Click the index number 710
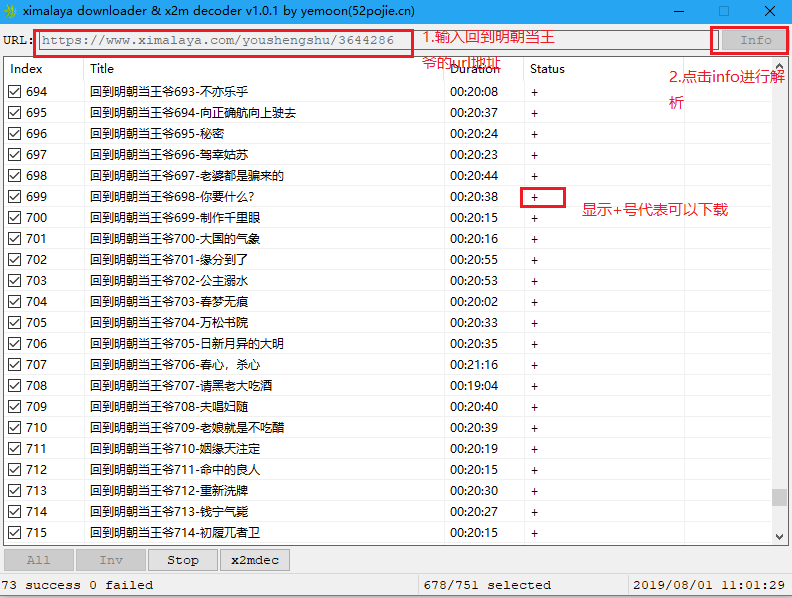This screenshot has height=598, width=792. (36, 428)
